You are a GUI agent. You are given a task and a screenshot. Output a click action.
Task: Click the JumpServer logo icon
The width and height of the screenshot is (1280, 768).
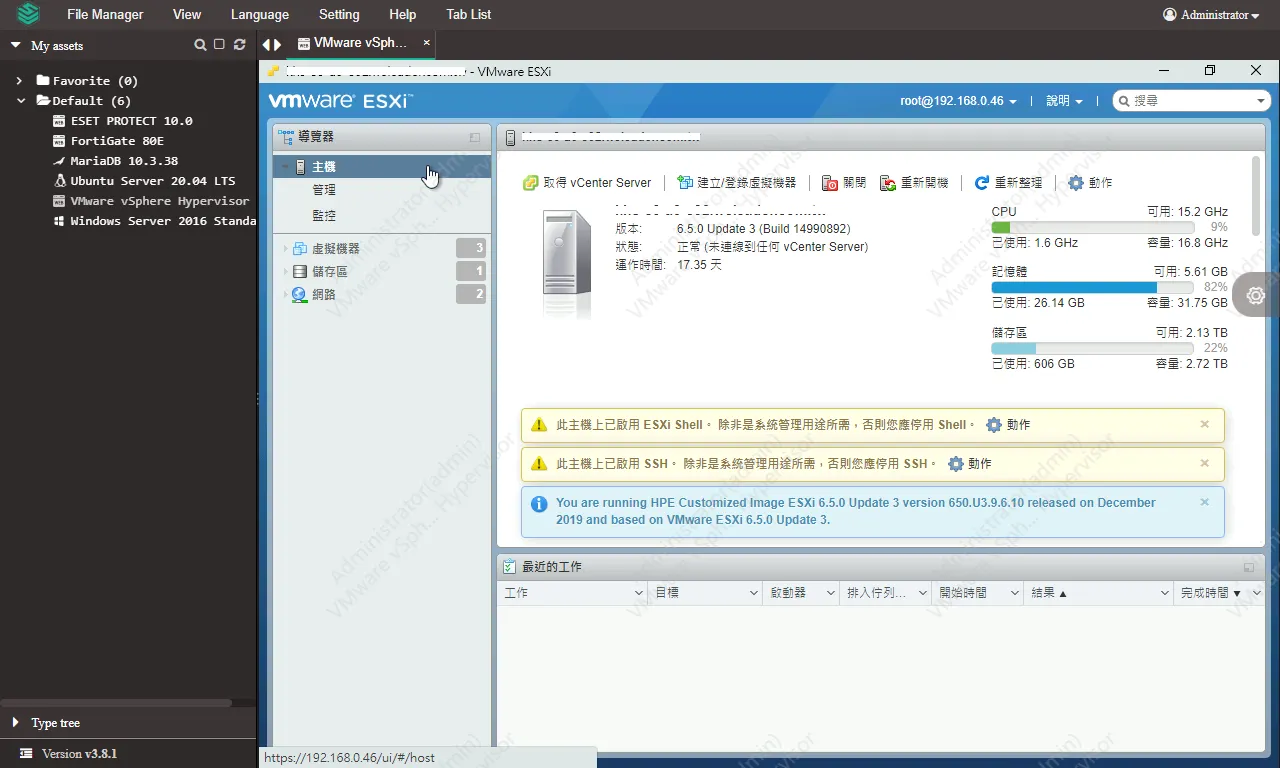(x=28, y=15)
